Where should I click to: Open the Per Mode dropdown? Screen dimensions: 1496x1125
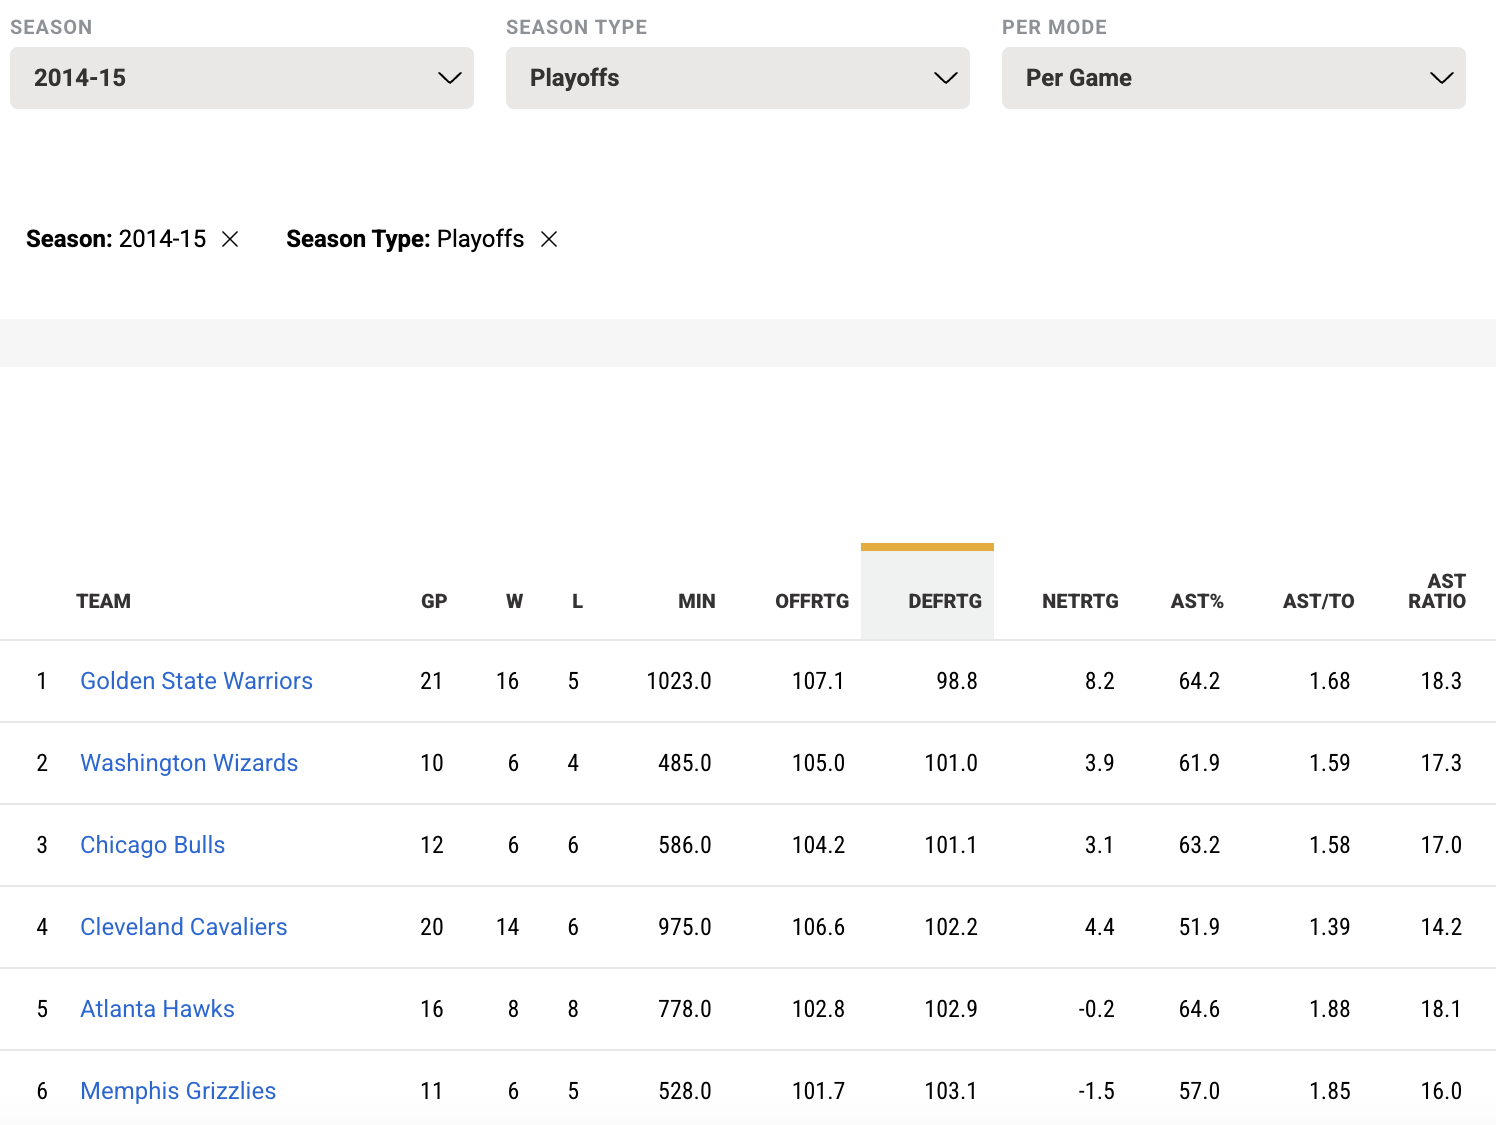point(1233,78)
